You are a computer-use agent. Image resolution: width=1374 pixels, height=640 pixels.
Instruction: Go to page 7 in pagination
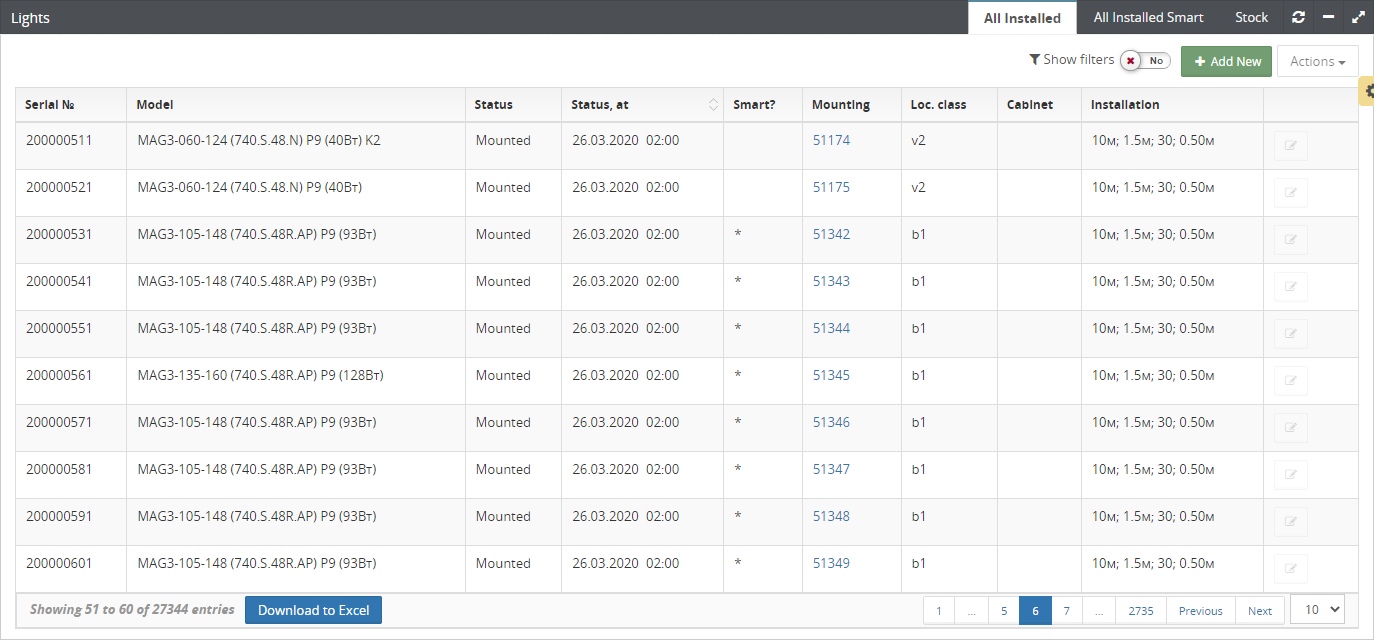1067,611
